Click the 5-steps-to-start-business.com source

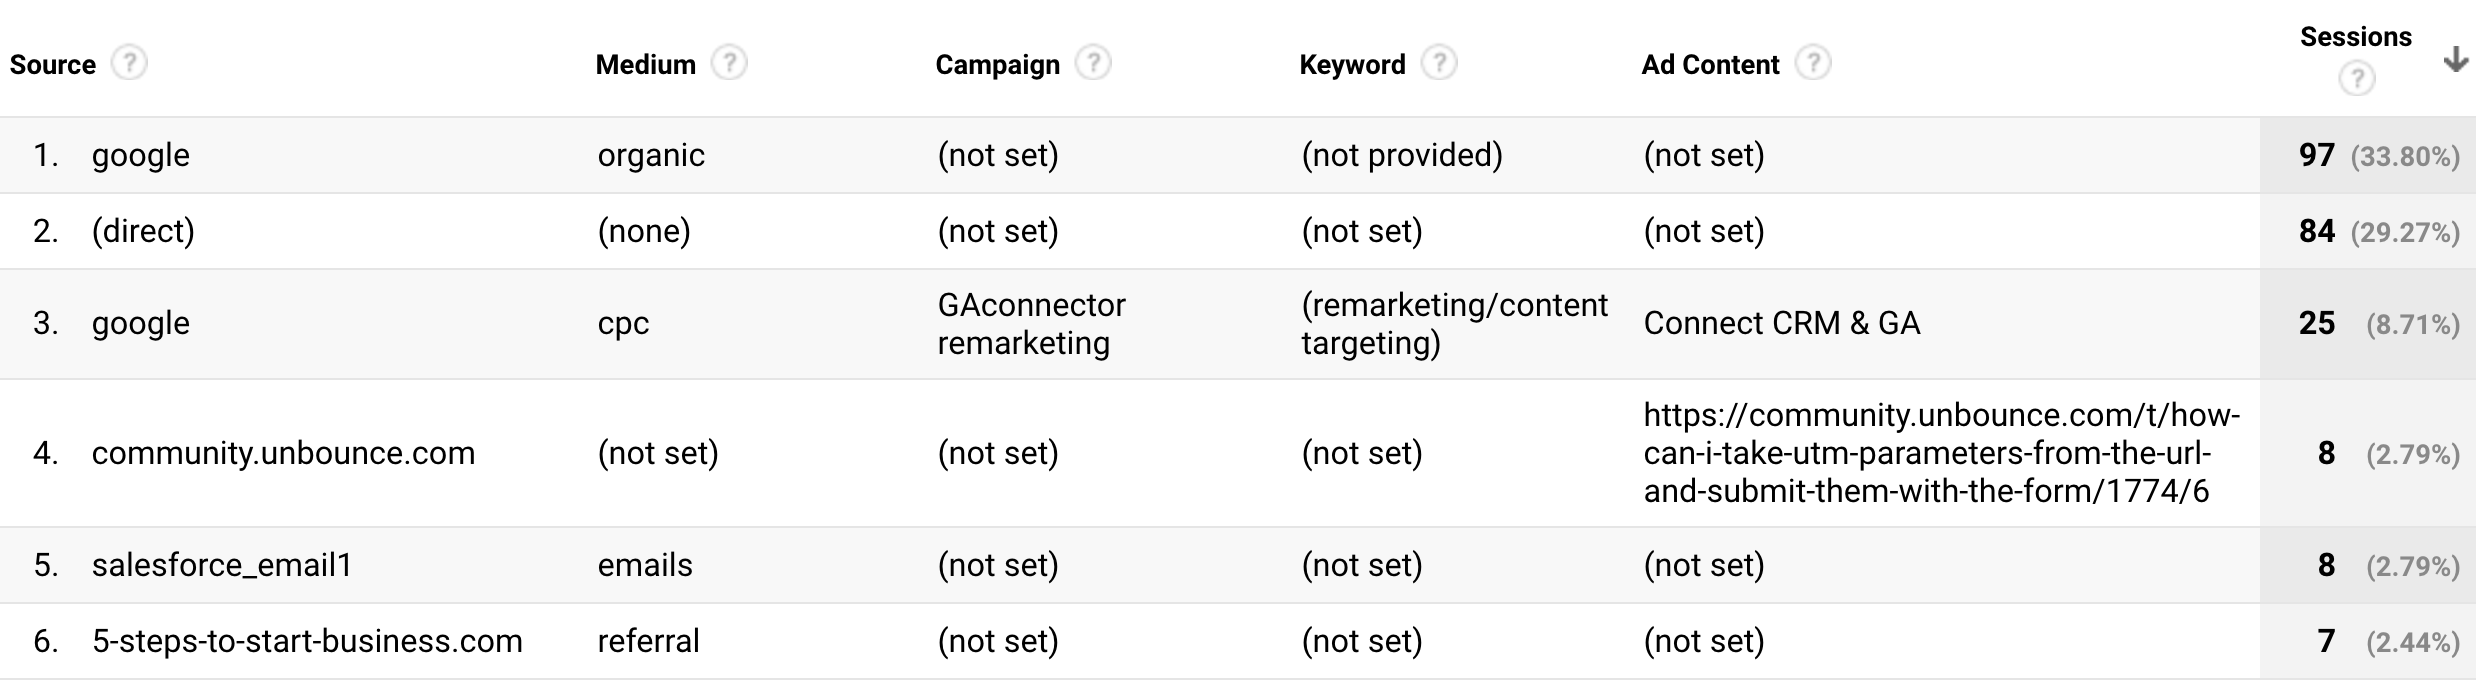(307, 641)
